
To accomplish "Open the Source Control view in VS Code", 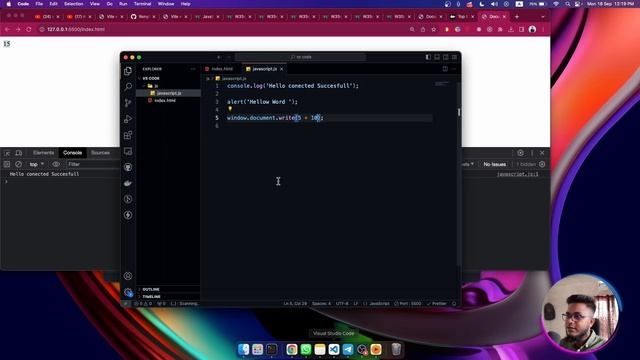I will (128, 103).
